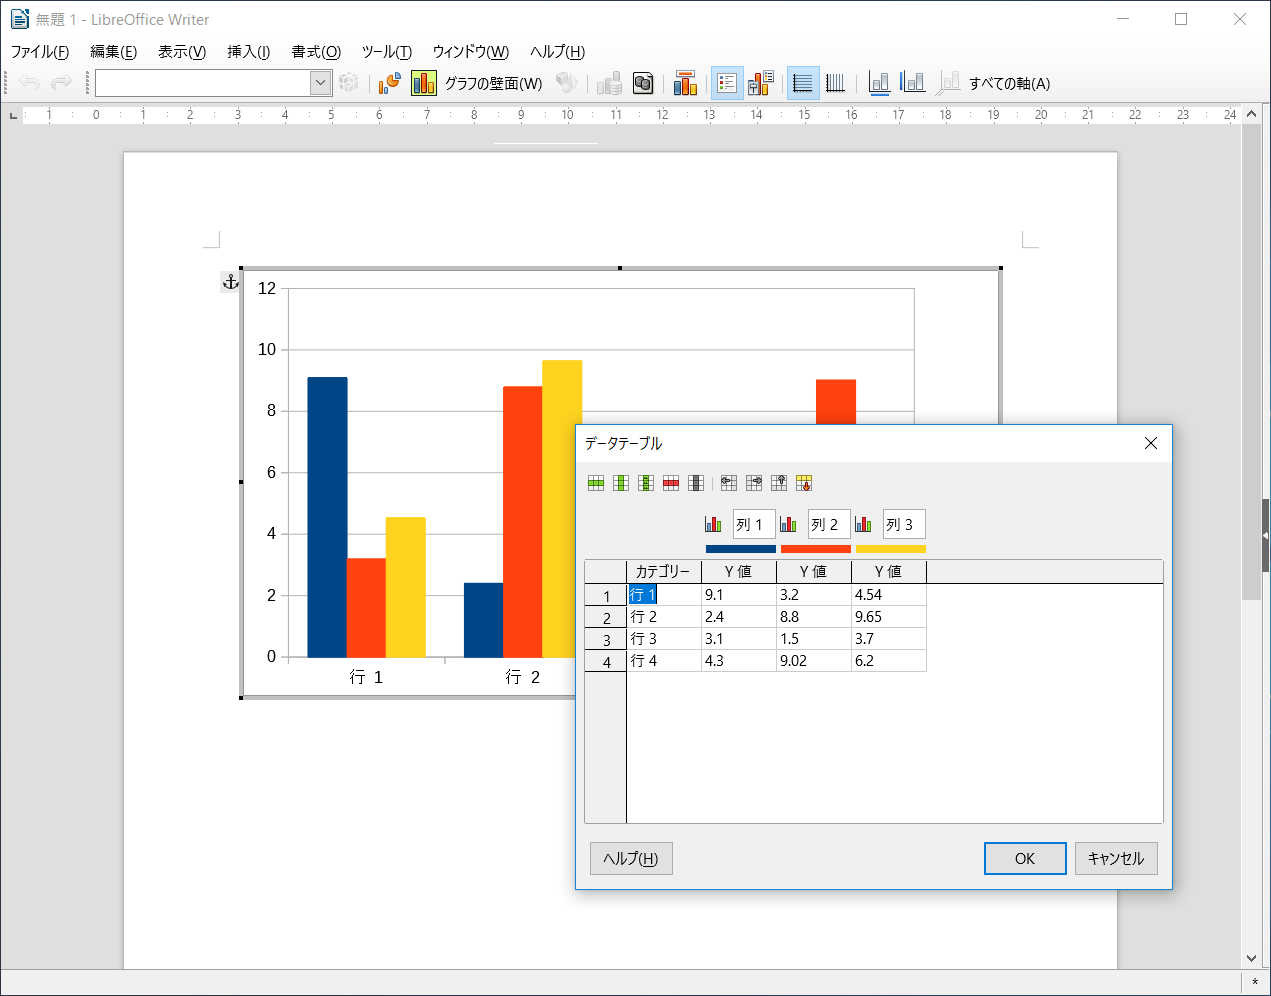Click the document scrollbar up arrow
The height and width of the screenshot is (996, 1271).
[1252, 114]
